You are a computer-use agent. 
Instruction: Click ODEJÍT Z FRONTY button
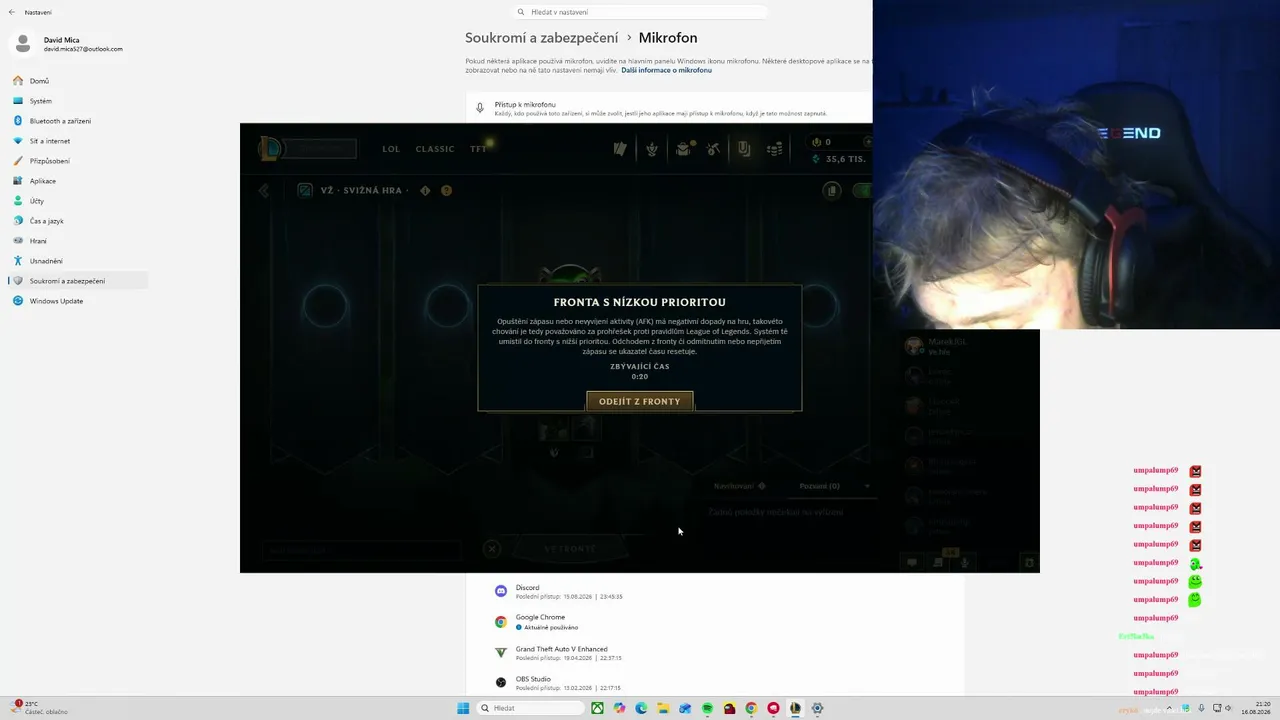(640, 401)
